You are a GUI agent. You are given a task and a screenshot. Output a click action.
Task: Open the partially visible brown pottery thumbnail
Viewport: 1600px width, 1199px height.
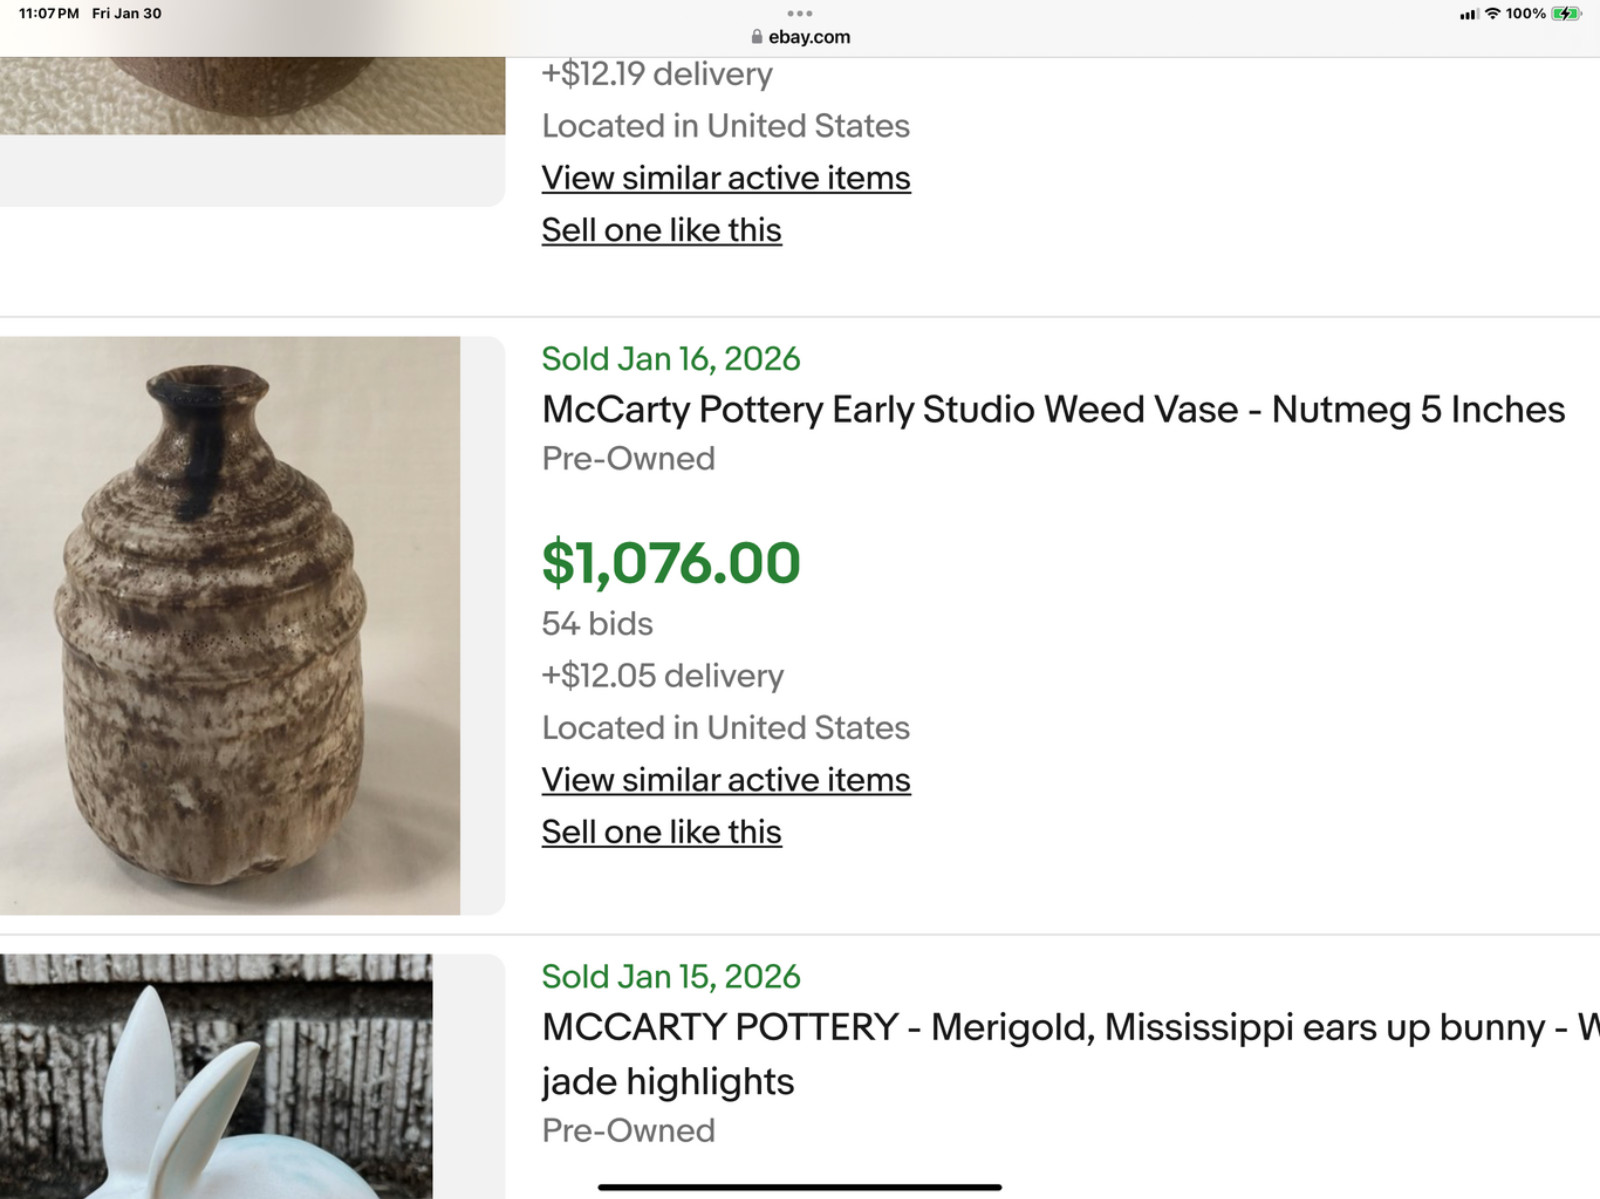[x=252, y=96]
